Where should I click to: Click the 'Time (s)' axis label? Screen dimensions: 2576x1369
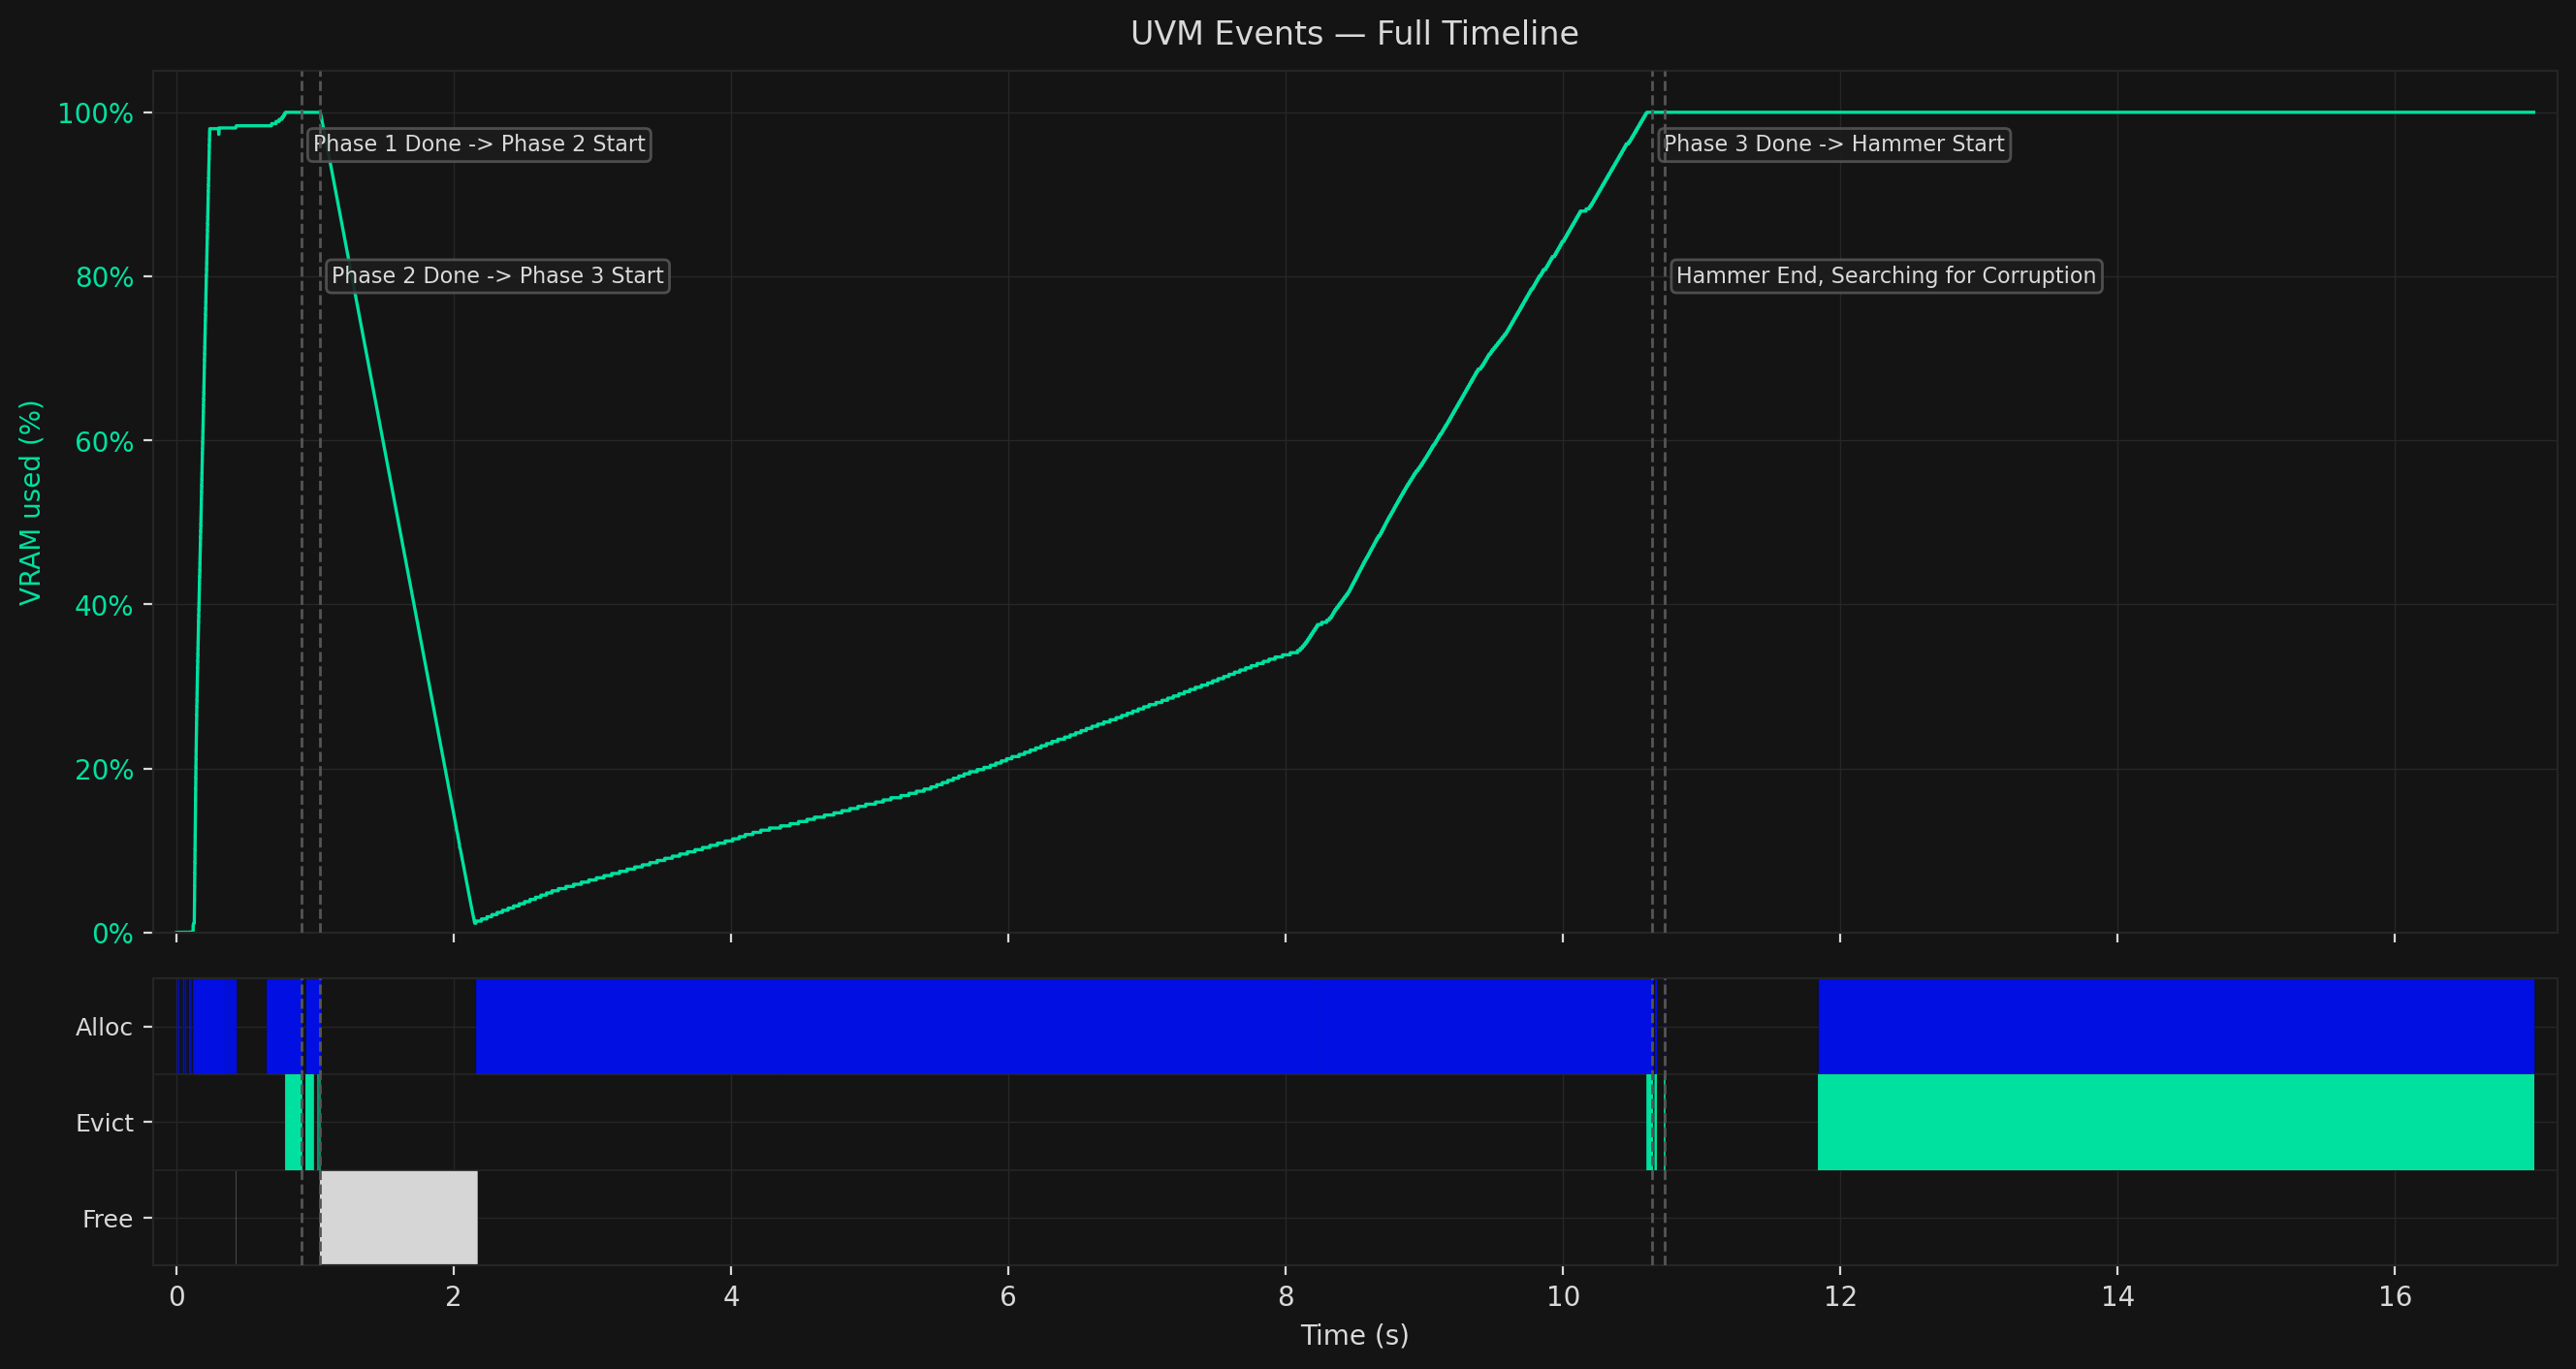[1355, 1335]
